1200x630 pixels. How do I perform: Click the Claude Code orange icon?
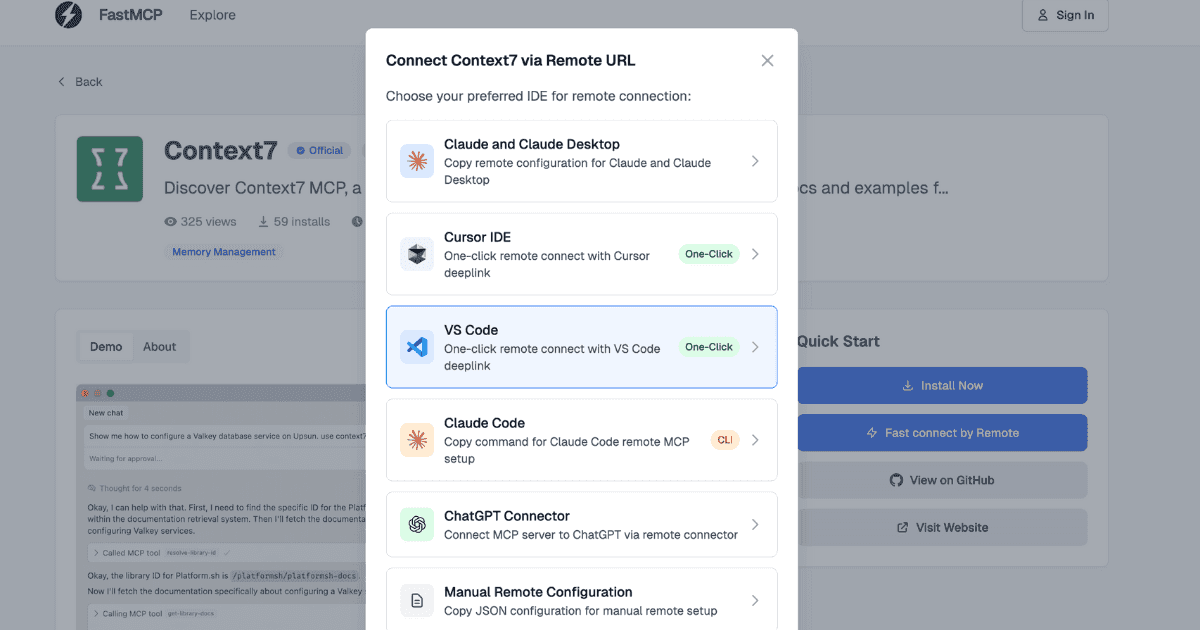(417, 440)
